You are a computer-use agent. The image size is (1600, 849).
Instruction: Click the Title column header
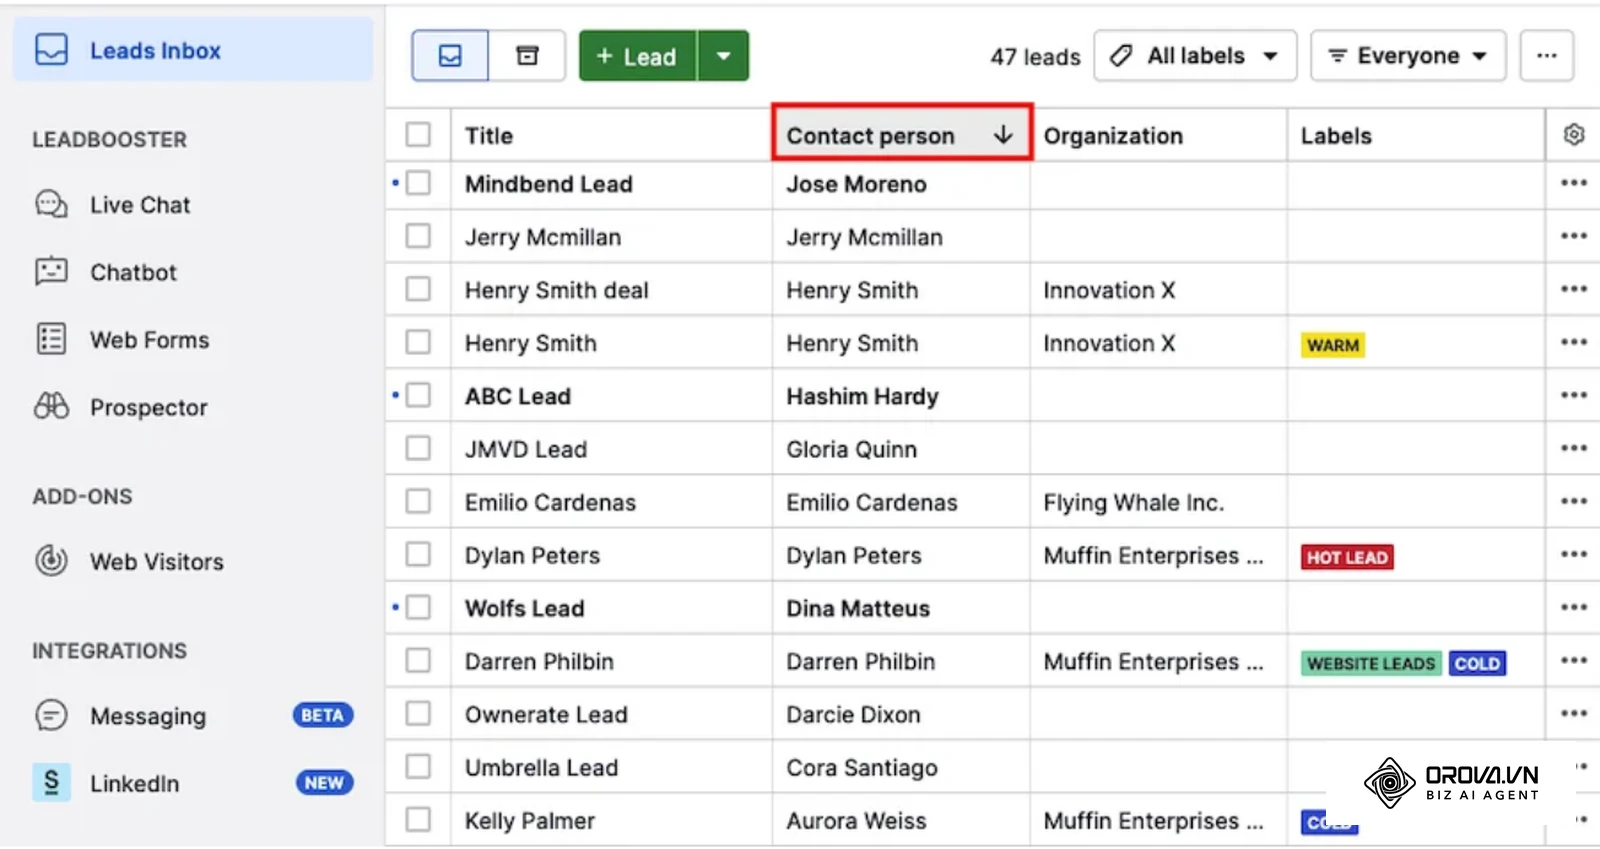(489, 135)
